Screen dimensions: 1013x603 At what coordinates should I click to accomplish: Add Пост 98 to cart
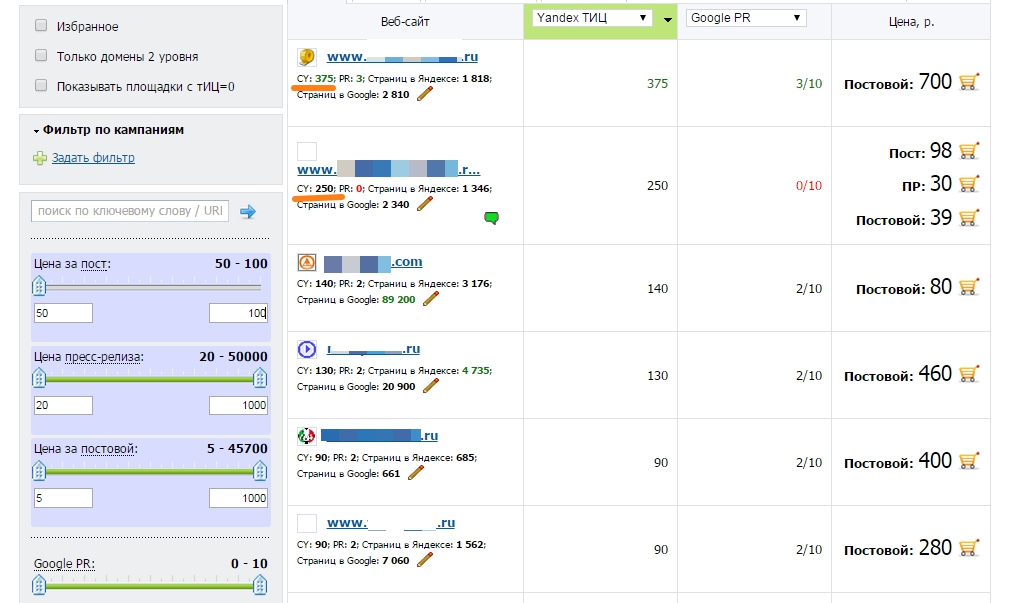click(x=968, y=151)
